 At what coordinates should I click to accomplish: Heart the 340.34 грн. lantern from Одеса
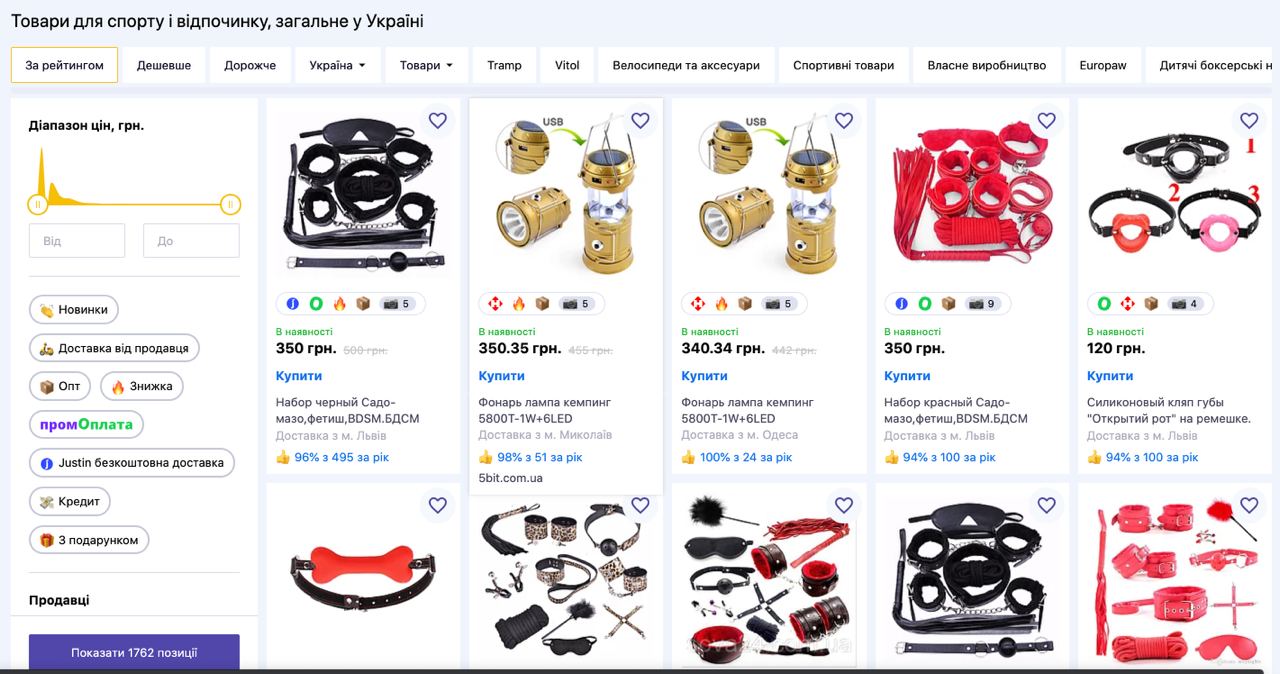click(843, 121)
